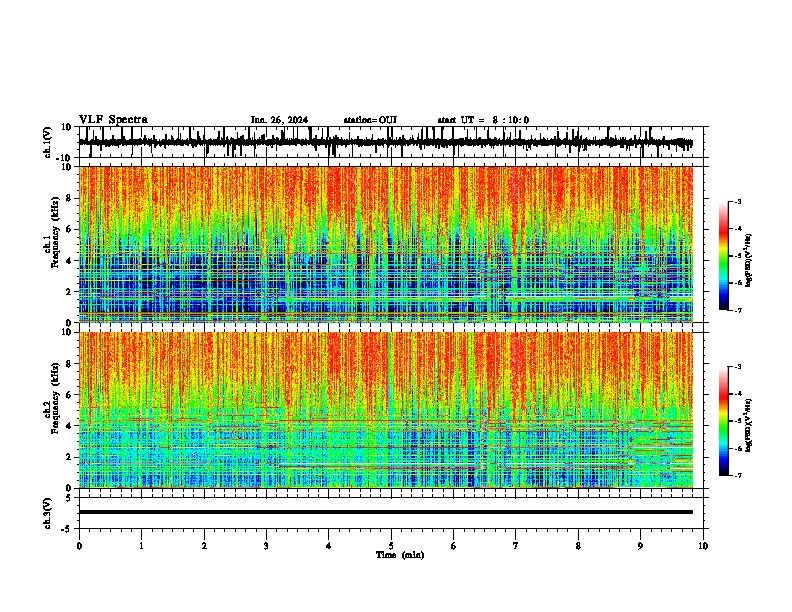Click the ch.1 "Frequency (kHz)" axis label
This screenshot has height=612, width=792.
(55, 233)
